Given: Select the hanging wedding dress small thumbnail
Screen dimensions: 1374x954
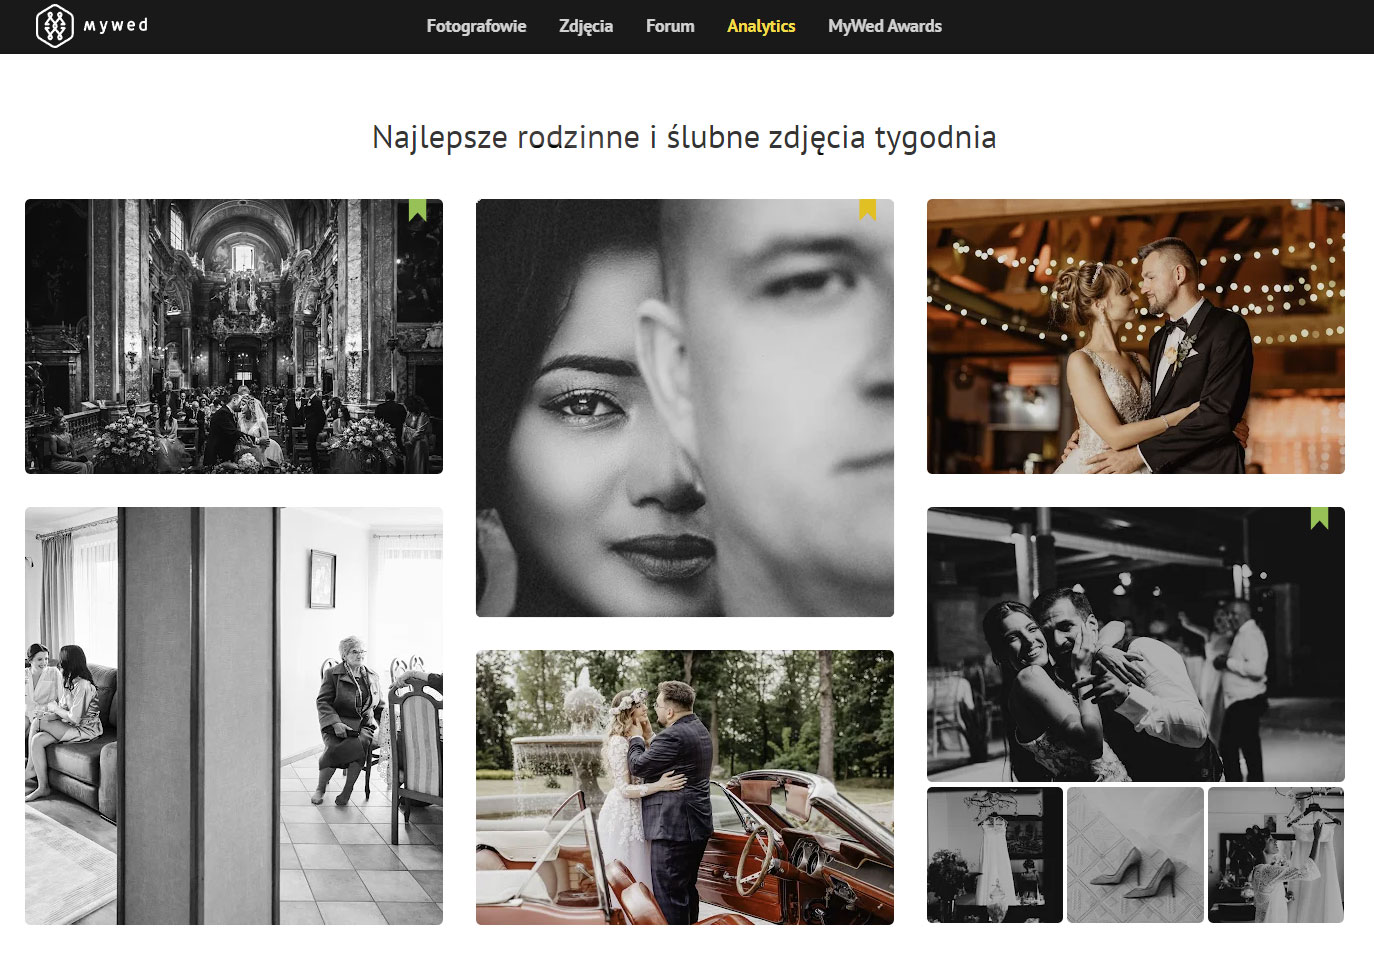Looking at the screenshot, I should (994, 854).
